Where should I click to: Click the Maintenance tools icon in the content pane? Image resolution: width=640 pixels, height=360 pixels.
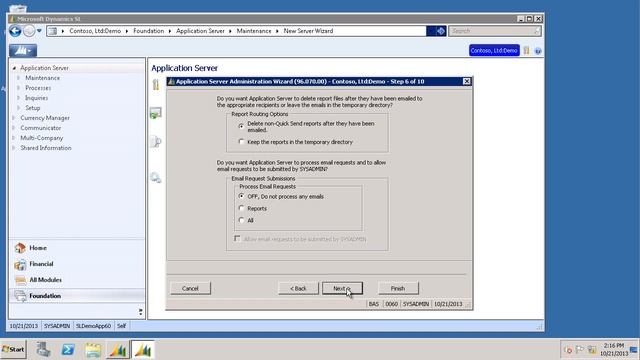[x=156, y=84]
